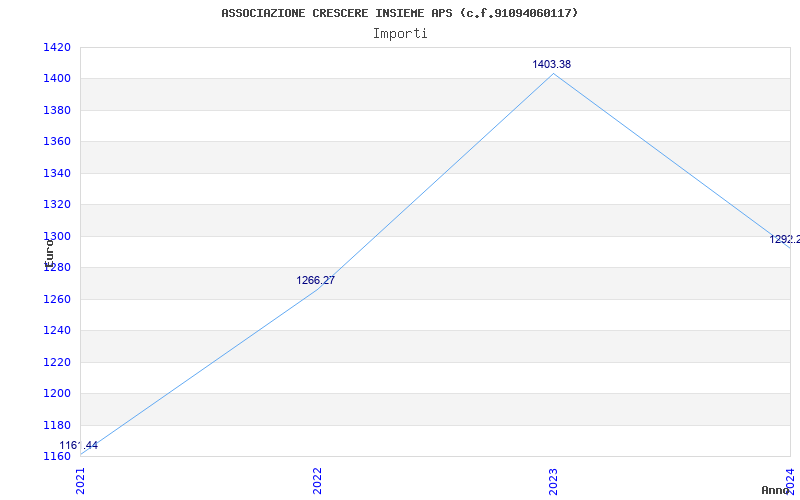Click the 1200 y-axis tick label

[57, 393]
